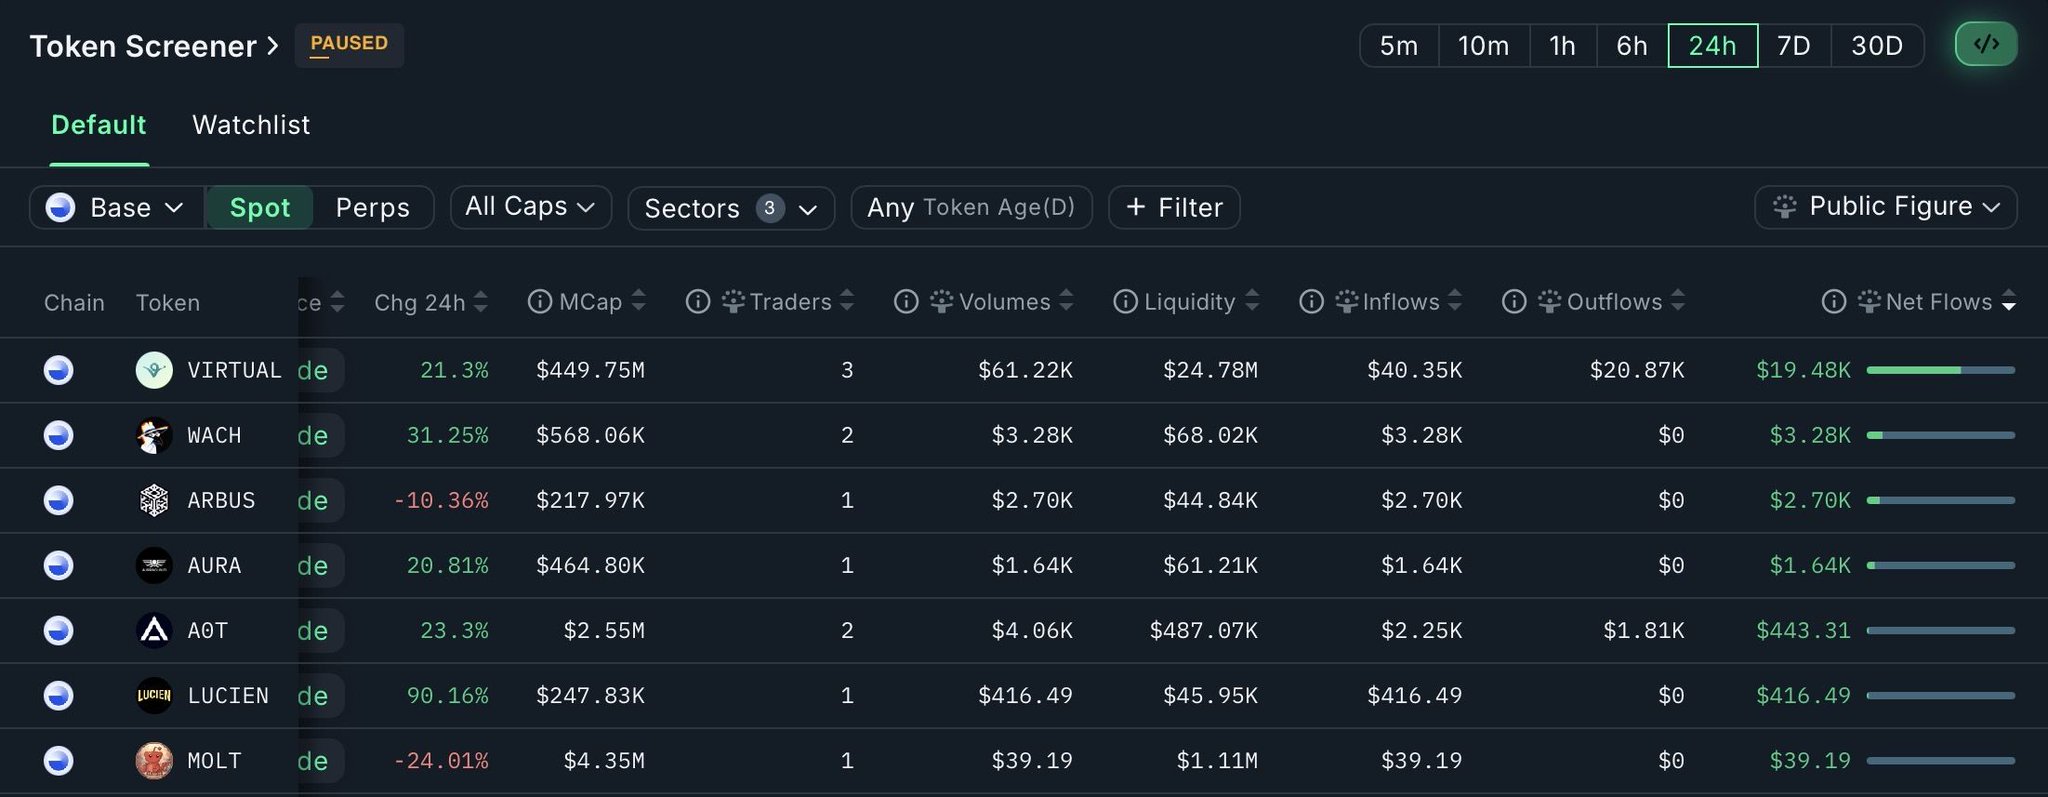The image size is (2048, 797).
Task: Click the embed code icon button
Action: pyautogui.click(x=1985, y=44)
